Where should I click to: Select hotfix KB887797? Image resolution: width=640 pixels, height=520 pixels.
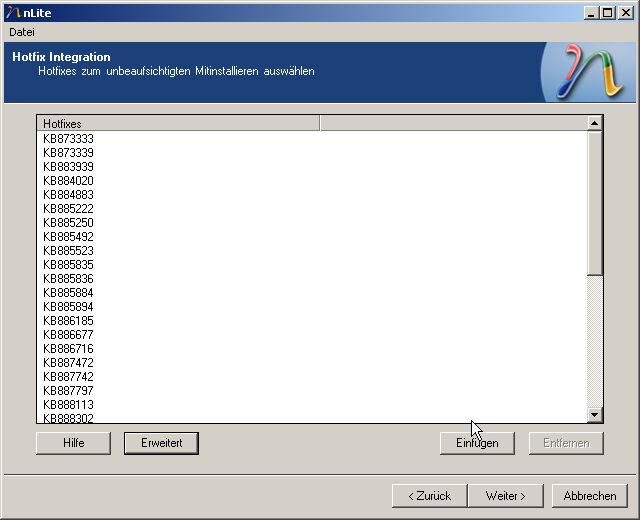(x=68, y=391)
